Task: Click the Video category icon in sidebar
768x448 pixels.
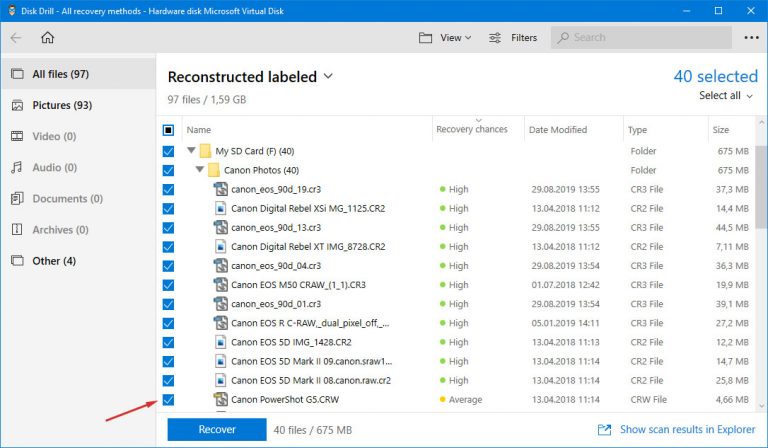Action: click(17, 136)
